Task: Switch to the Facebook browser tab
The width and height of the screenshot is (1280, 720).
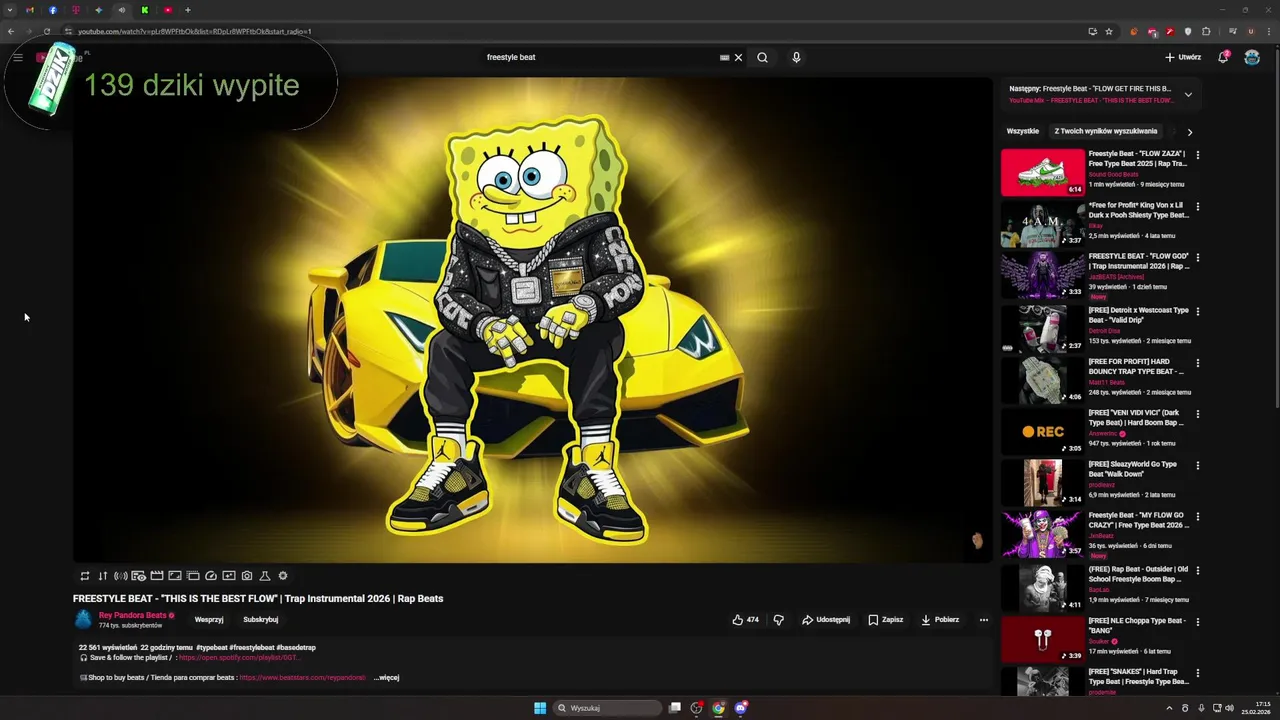Action: pos(53,10)
